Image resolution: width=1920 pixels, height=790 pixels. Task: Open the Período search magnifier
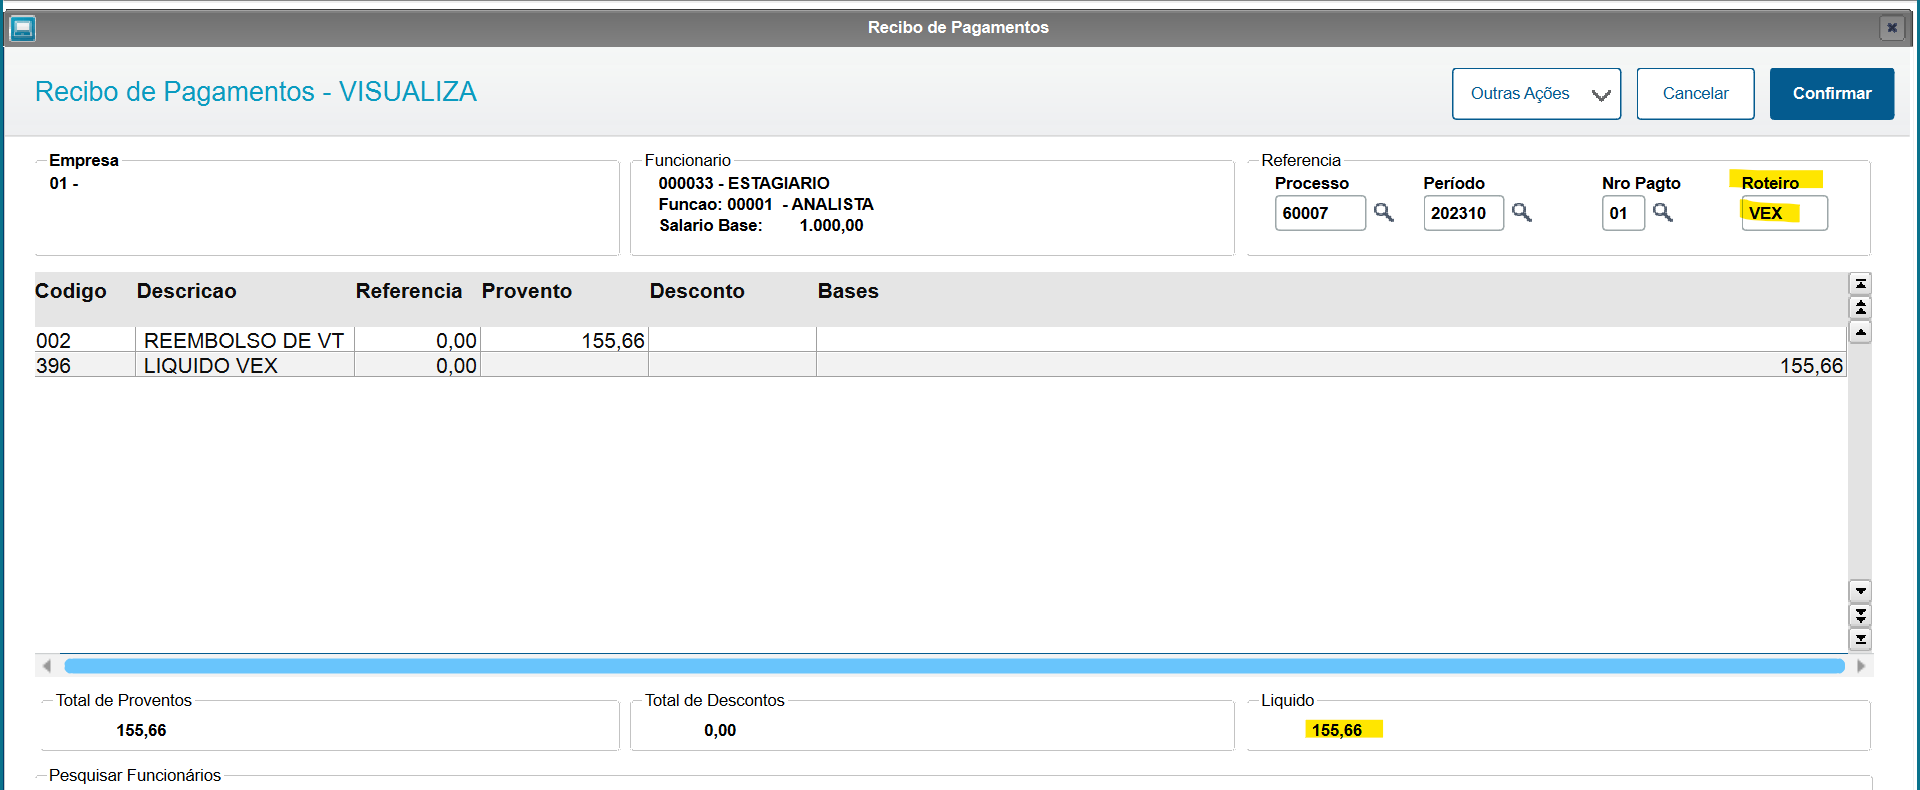coord(1522,212)
